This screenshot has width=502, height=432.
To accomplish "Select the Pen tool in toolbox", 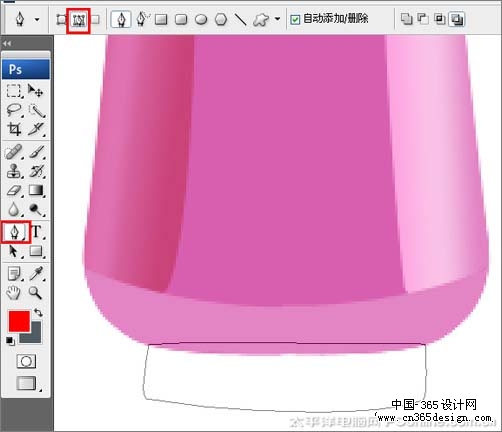I will pos(15,232).
